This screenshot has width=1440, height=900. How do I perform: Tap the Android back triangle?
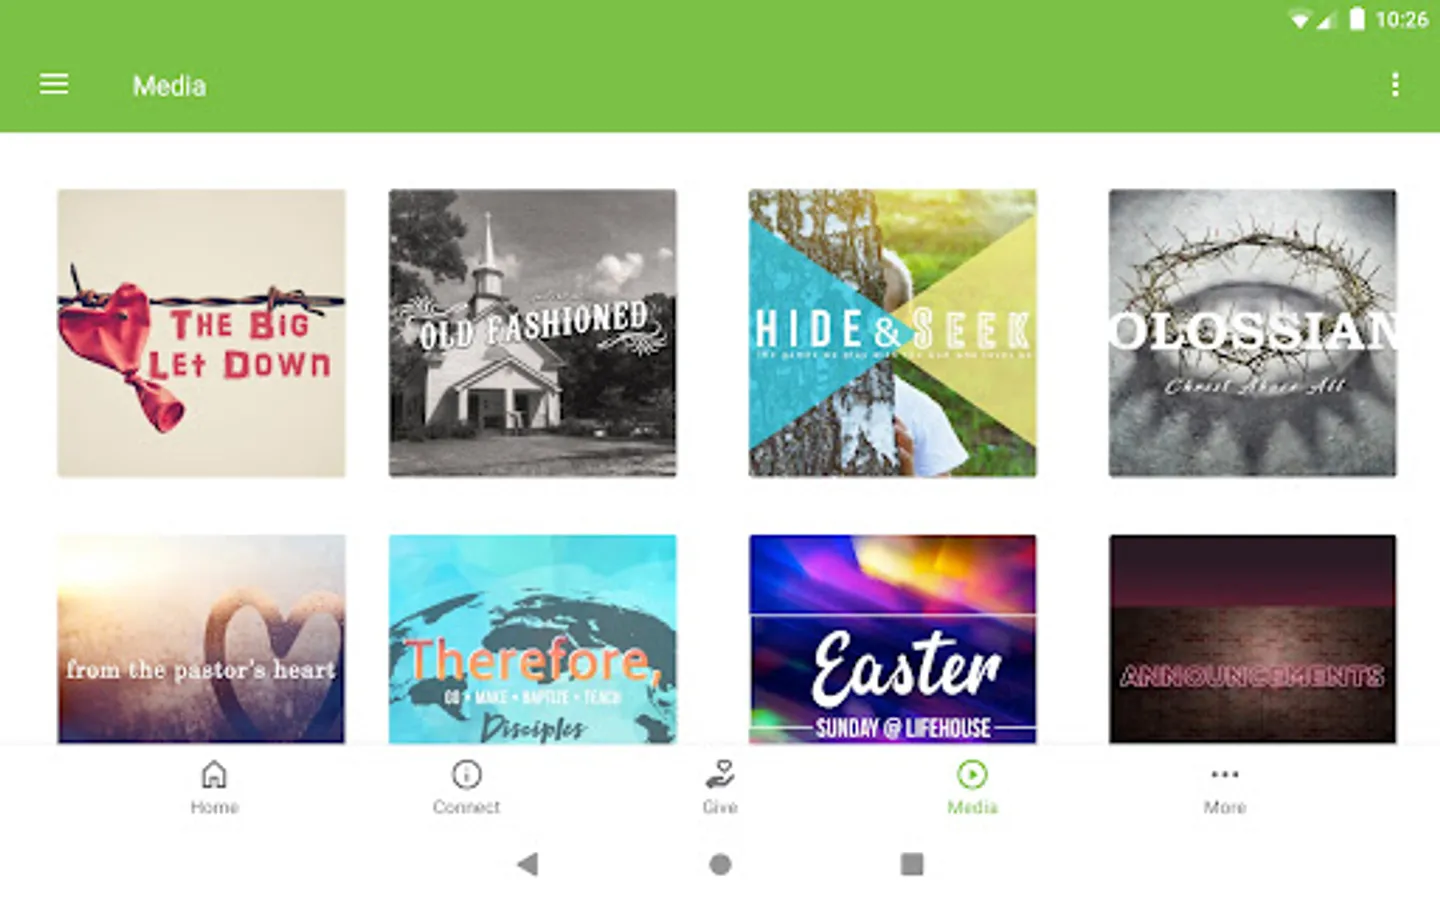tap(528, 864)
